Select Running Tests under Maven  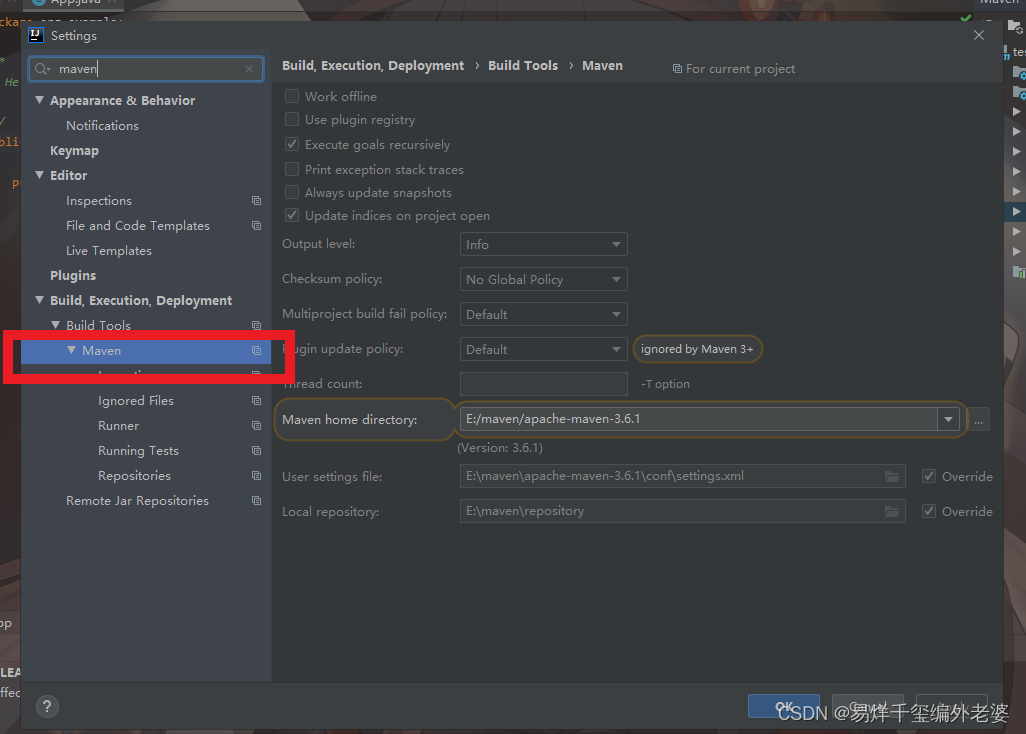pos(138,451)
